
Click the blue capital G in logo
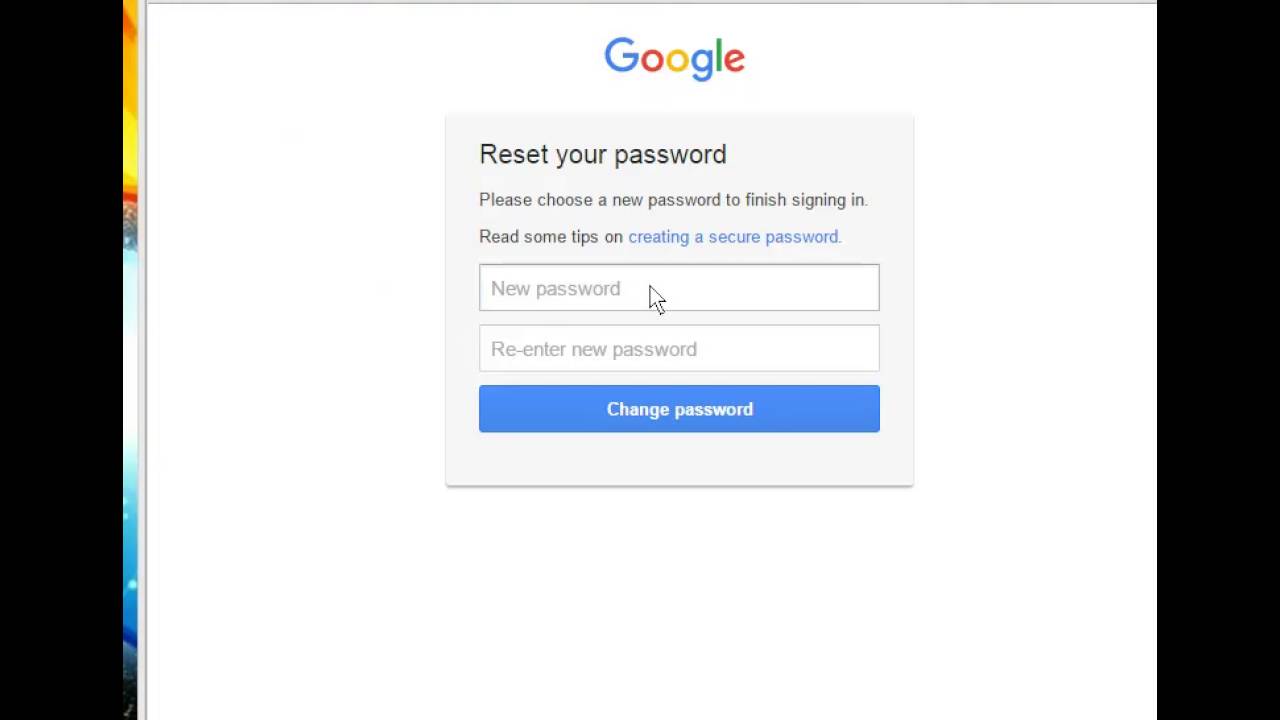(x=621, y=56)
